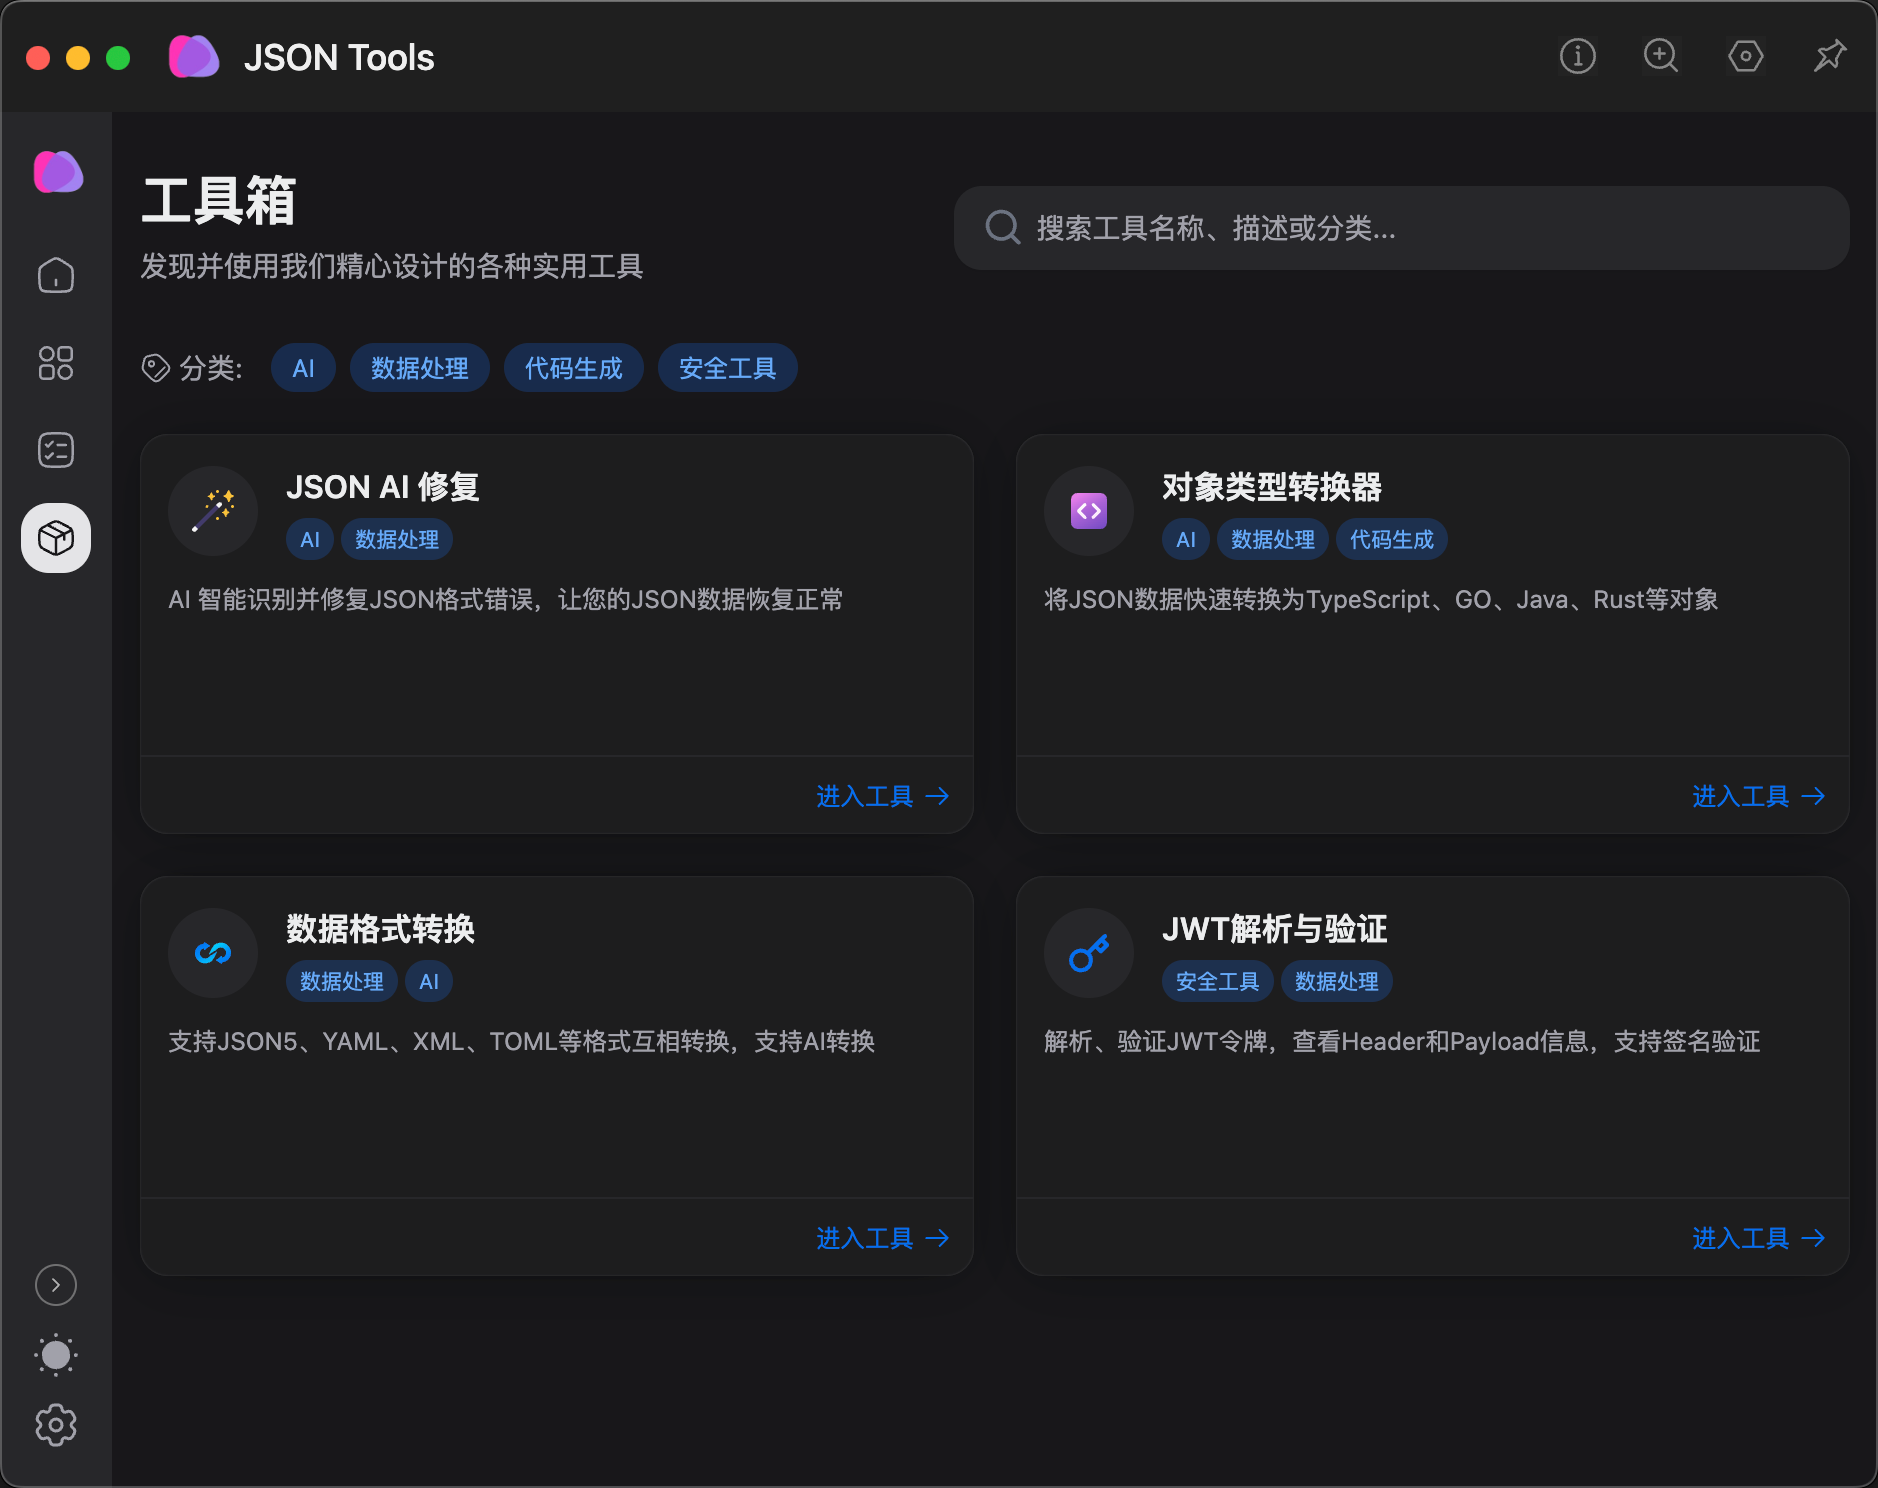Click the sidebar app logo
Viewport: 1878px width, 1488px height.
pos(58,172)
